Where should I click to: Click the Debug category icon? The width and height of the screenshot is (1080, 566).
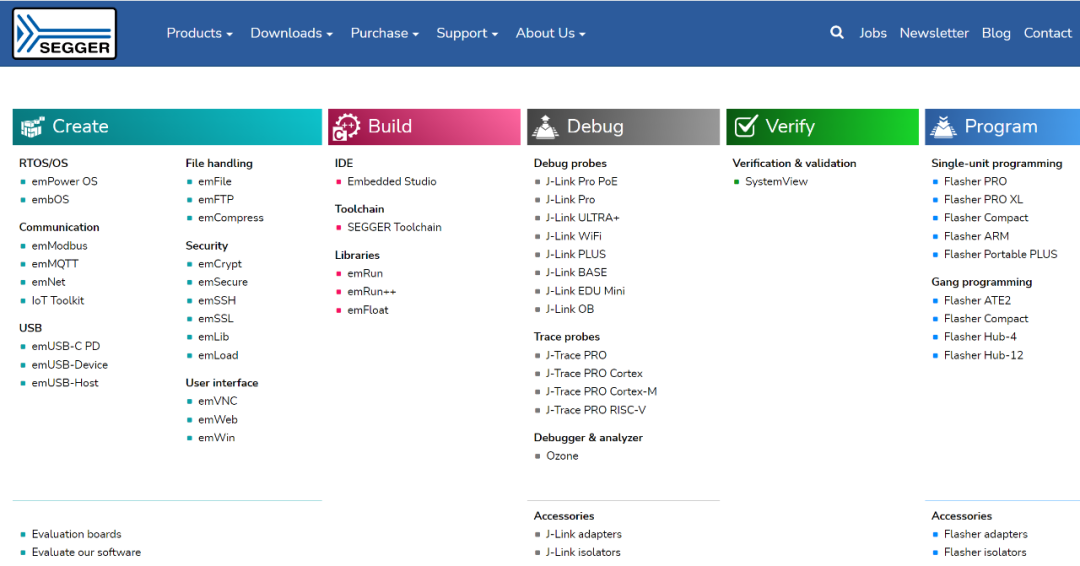pyautogui.click(x=546, y=127)
